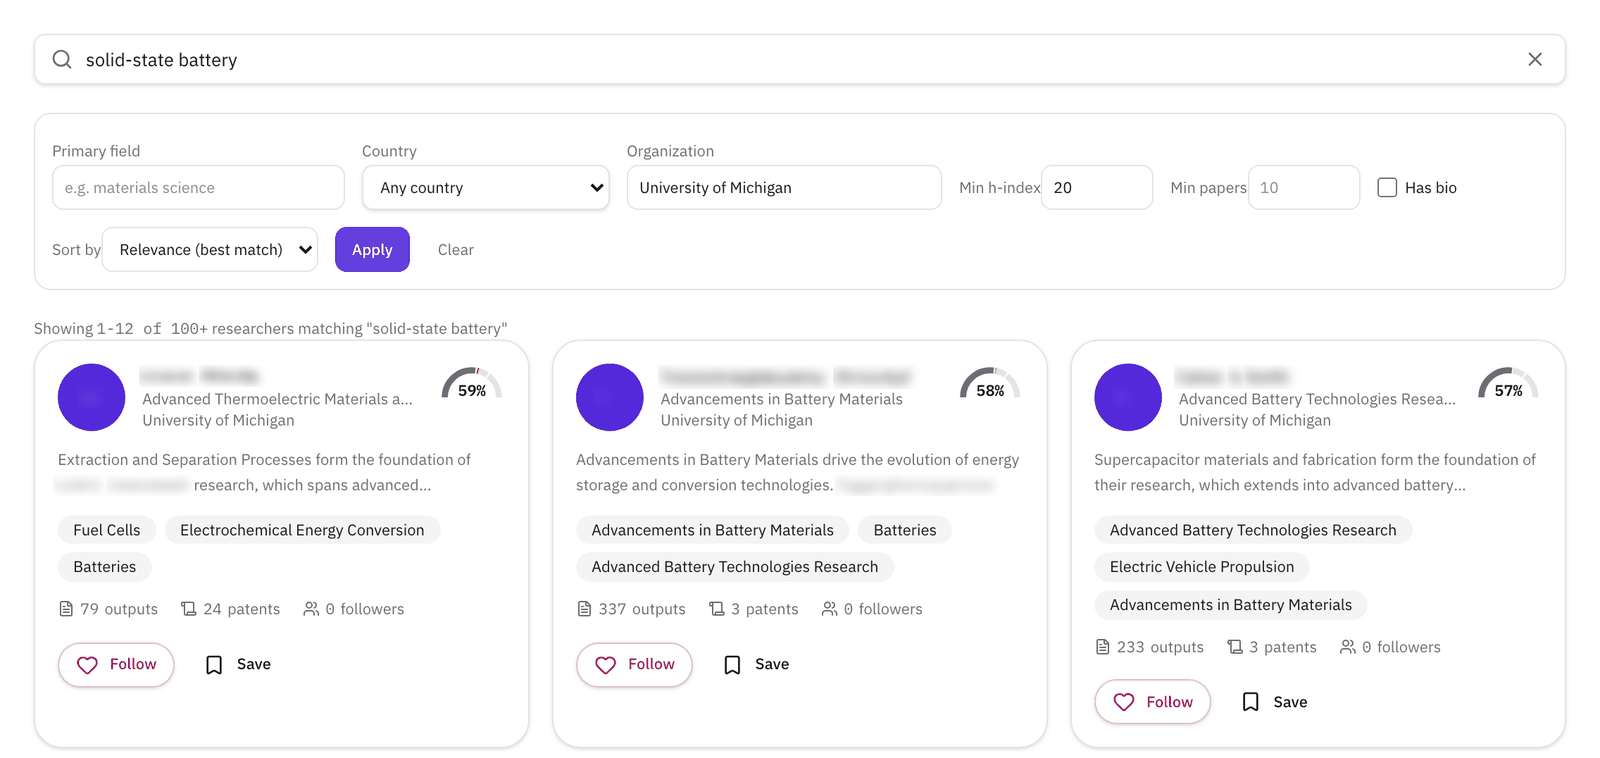The height and width of the screenshot is (758, 1600).
Task: Follow the researcher with 233 outputs
Action: pyautogui.click(x=1153, y=702)
